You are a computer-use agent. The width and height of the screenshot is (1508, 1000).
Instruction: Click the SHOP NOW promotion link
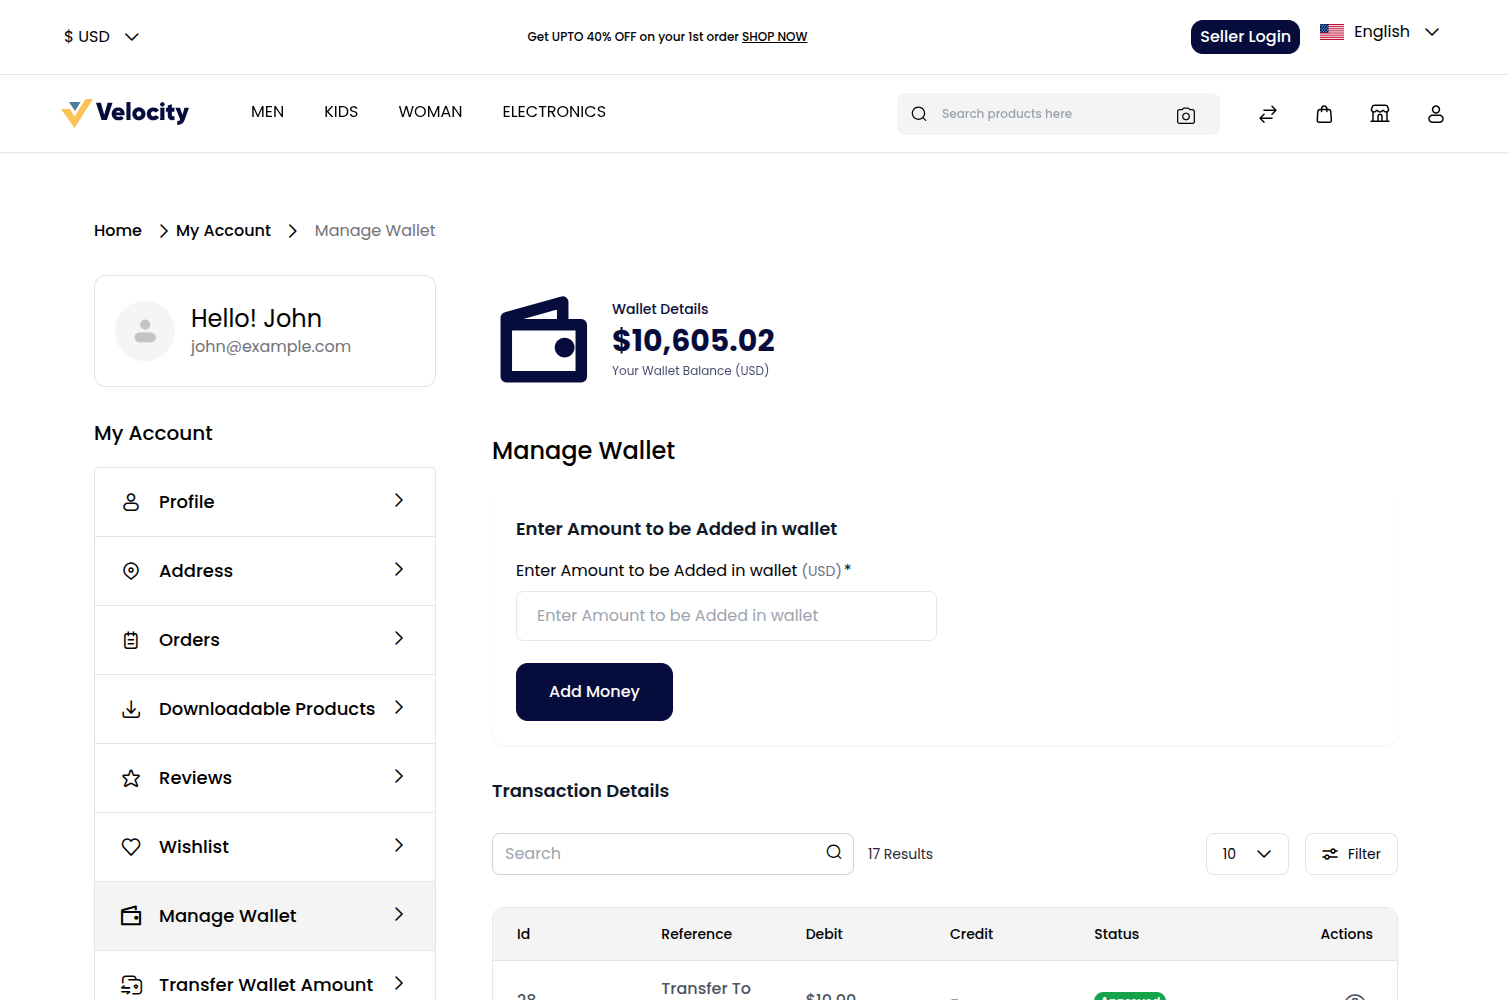pos(774,36)
